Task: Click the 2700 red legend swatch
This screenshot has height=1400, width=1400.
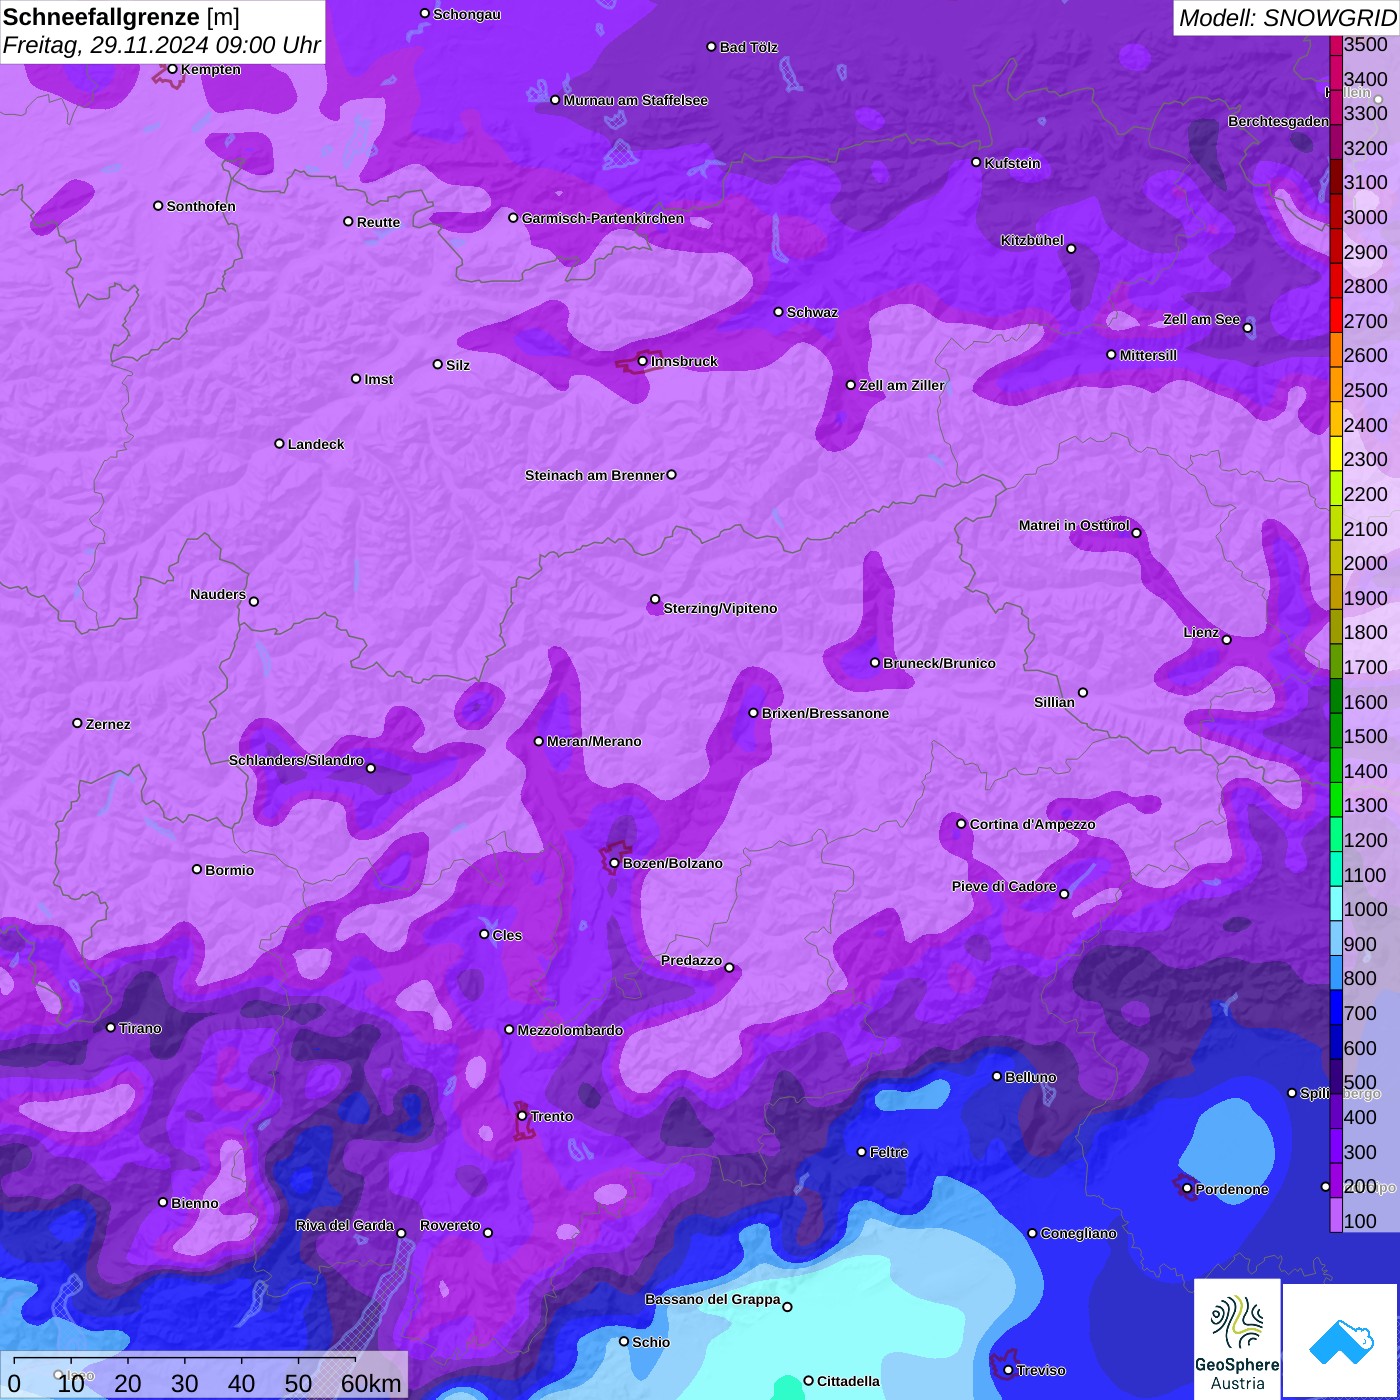Action: coord(1336,316)
